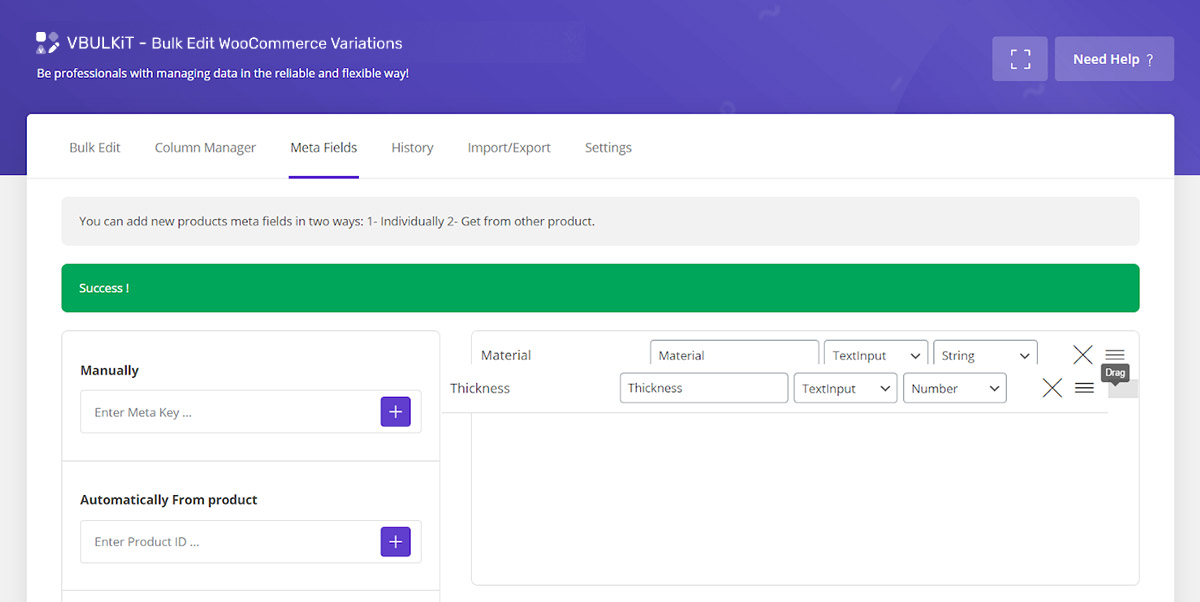Screen dimensions: 1200x602
Task: Open Thickness's Number data type dropdown
Action: [954, 388]
